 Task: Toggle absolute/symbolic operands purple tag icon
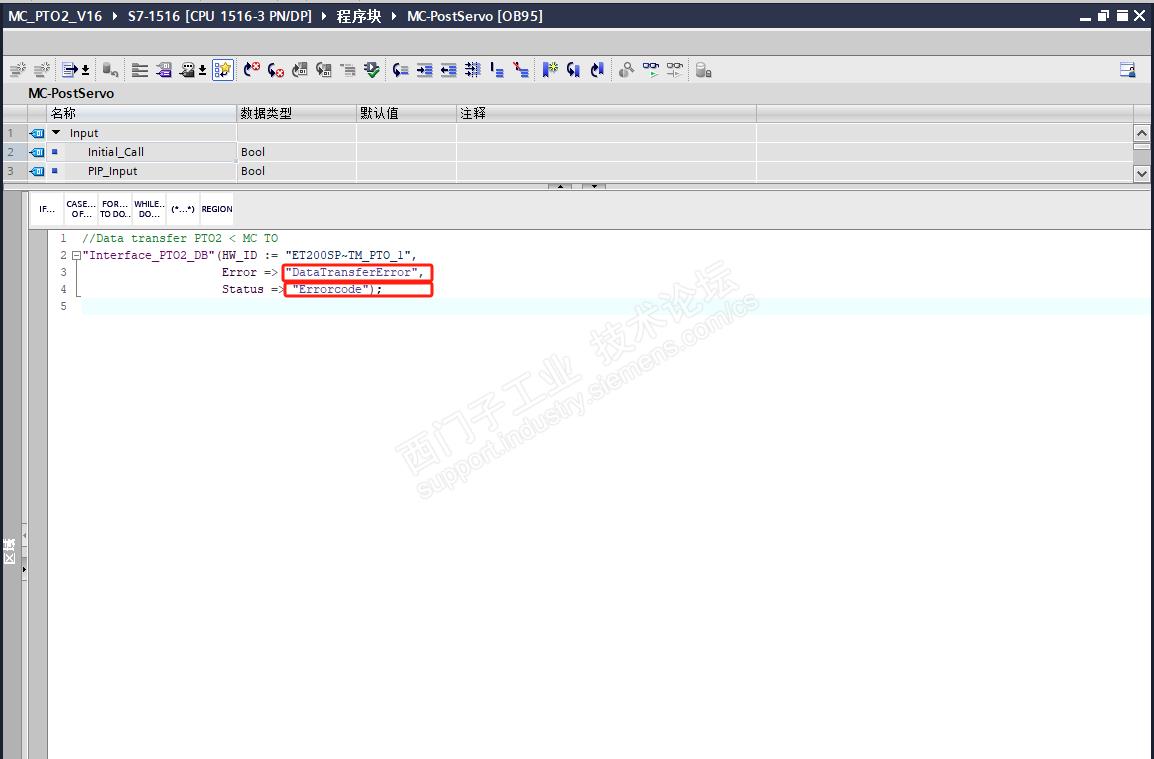[x=163, y=70]
